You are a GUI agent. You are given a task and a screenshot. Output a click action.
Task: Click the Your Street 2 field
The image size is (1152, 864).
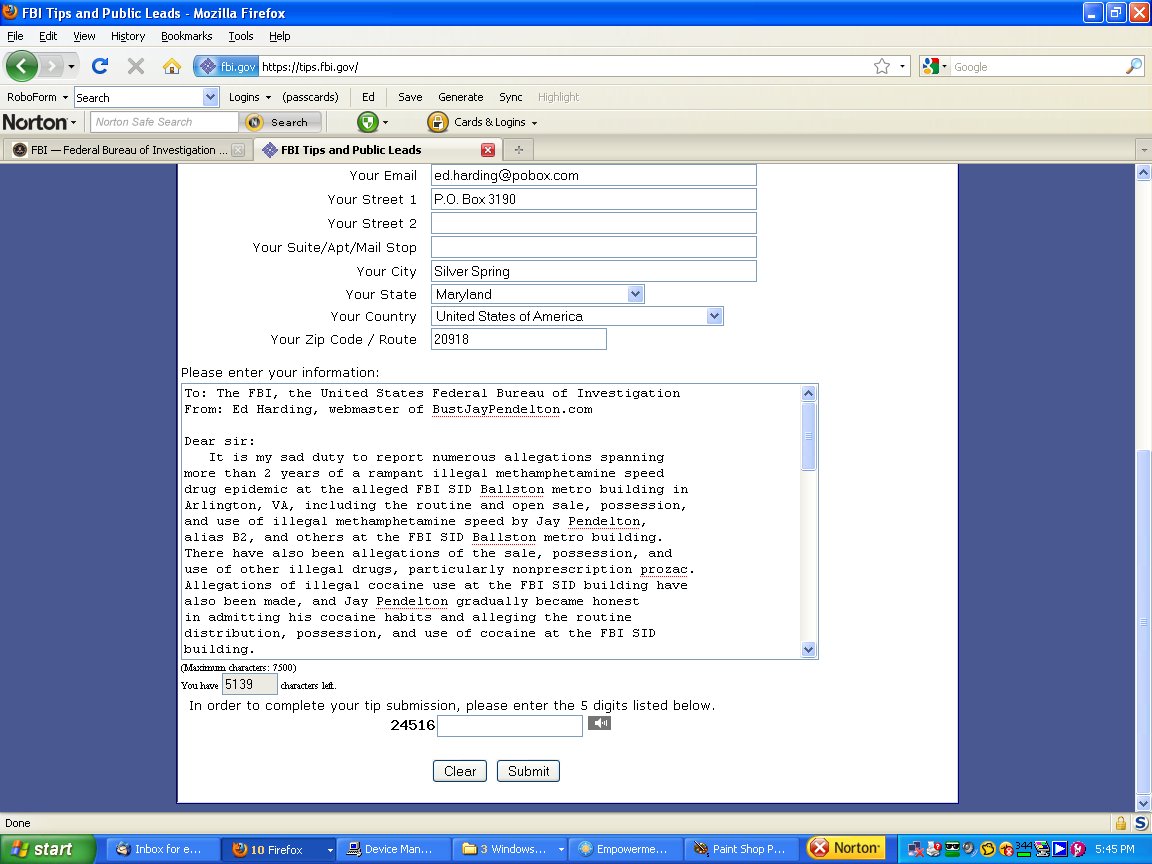click(x=594, y=223)
